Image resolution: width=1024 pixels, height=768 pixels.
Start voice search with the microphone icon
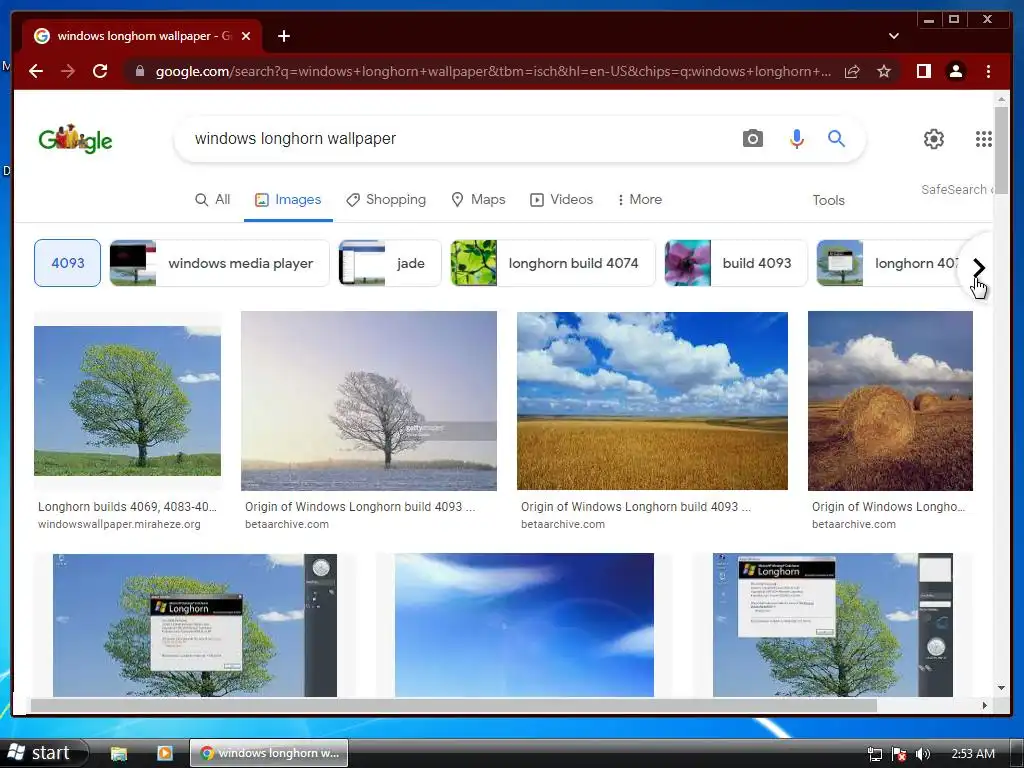pyautogui.click(x=797, y=138)
